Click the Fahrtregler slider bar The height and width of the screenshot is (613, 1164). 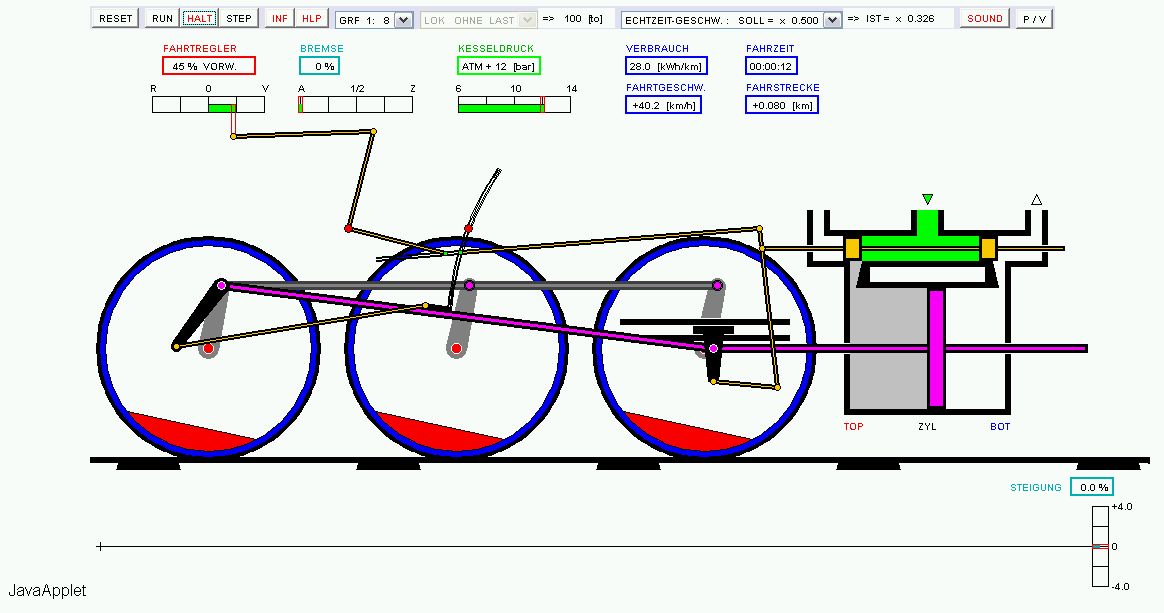point(210,105)
